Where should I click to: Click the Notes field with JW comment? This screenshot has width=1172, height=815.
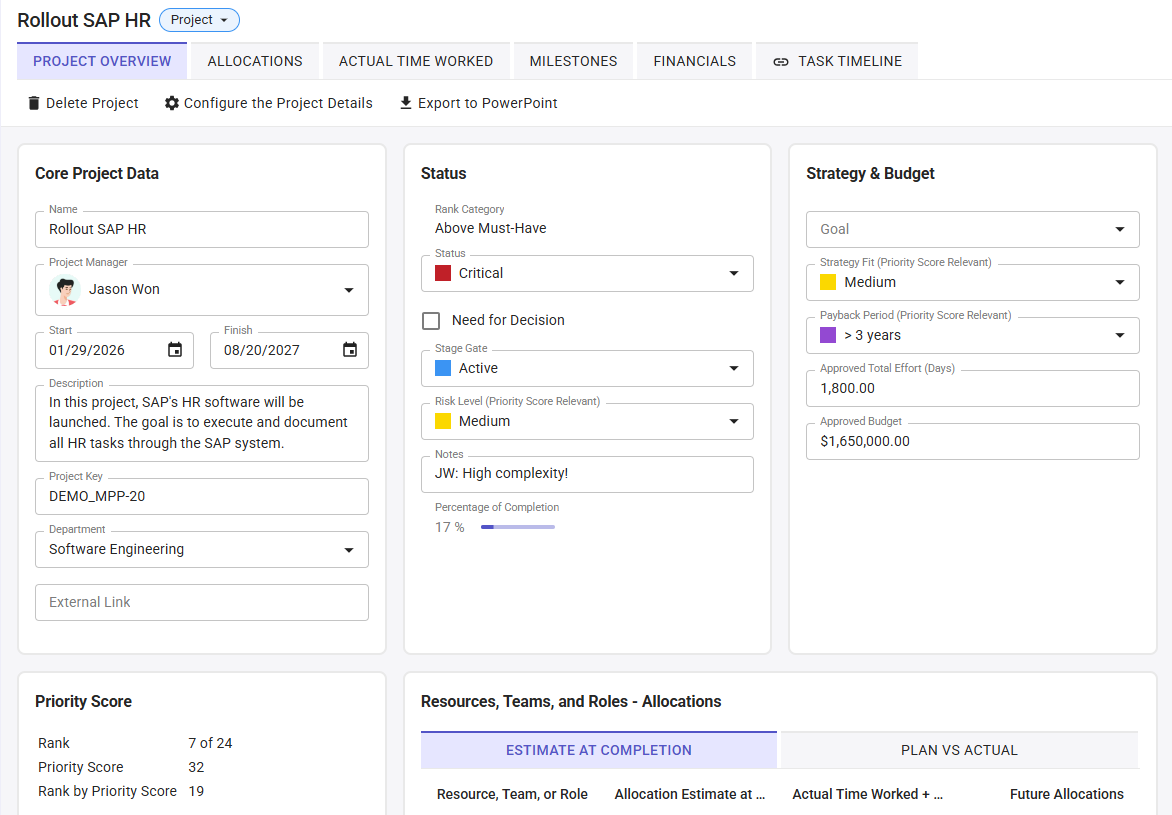[x=587, y=474]
